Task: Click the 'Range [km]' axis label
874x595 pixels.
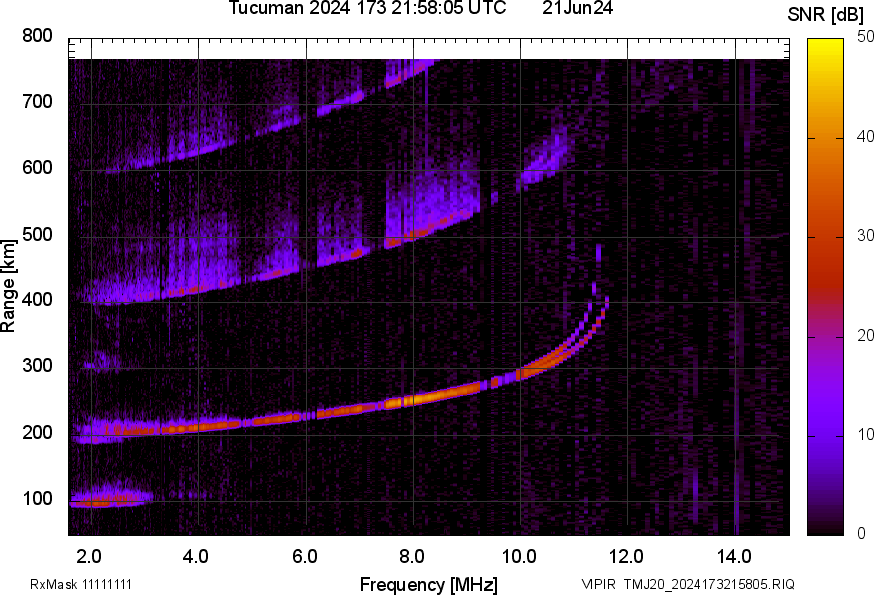Action: pyautogui.click(x=8, y=286)
